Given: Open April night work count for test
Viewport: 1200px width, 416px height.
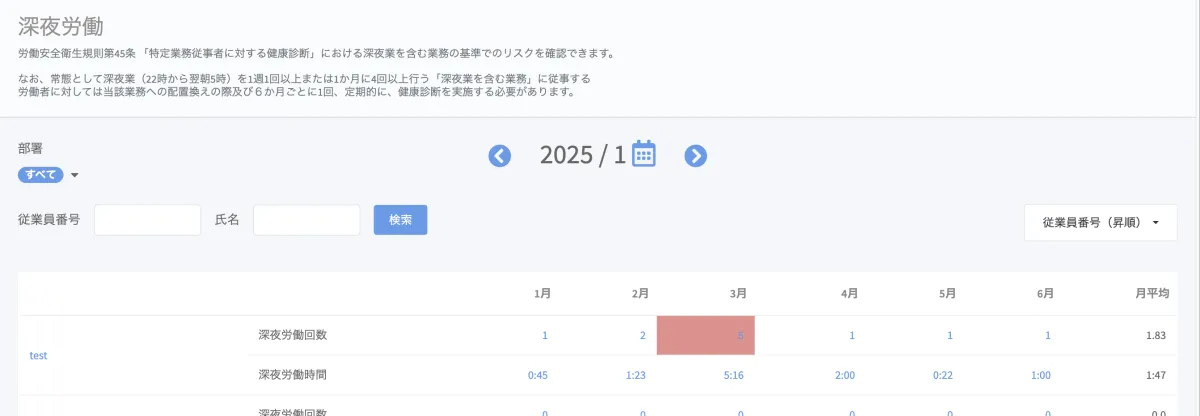Looking at the screenshot, I should click(852, 335).
